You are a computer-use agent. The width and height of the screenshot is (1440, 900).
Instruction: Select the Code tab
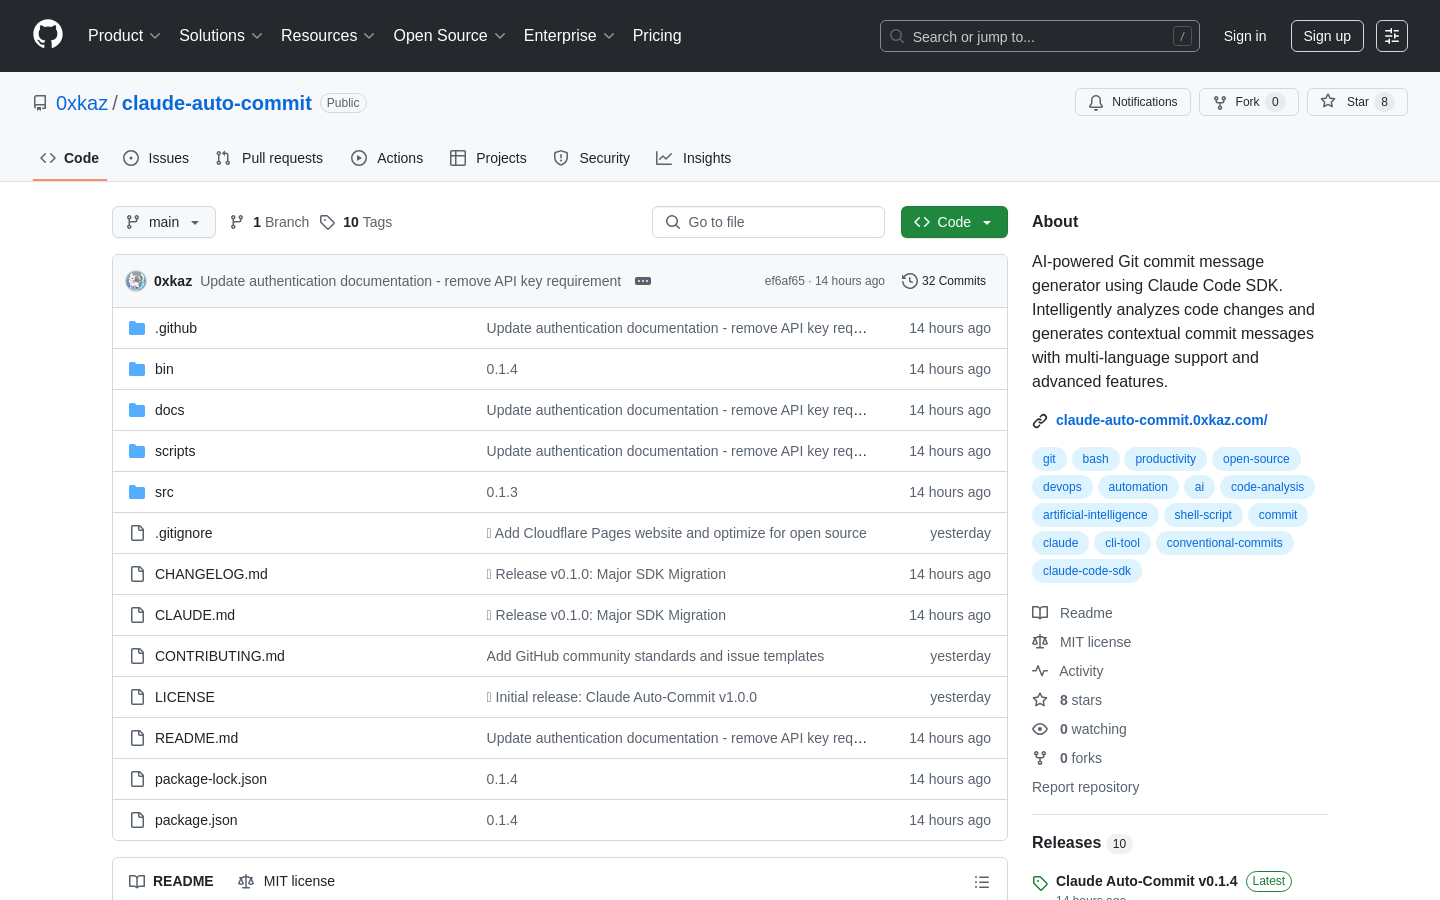click(x=70, y=158)
